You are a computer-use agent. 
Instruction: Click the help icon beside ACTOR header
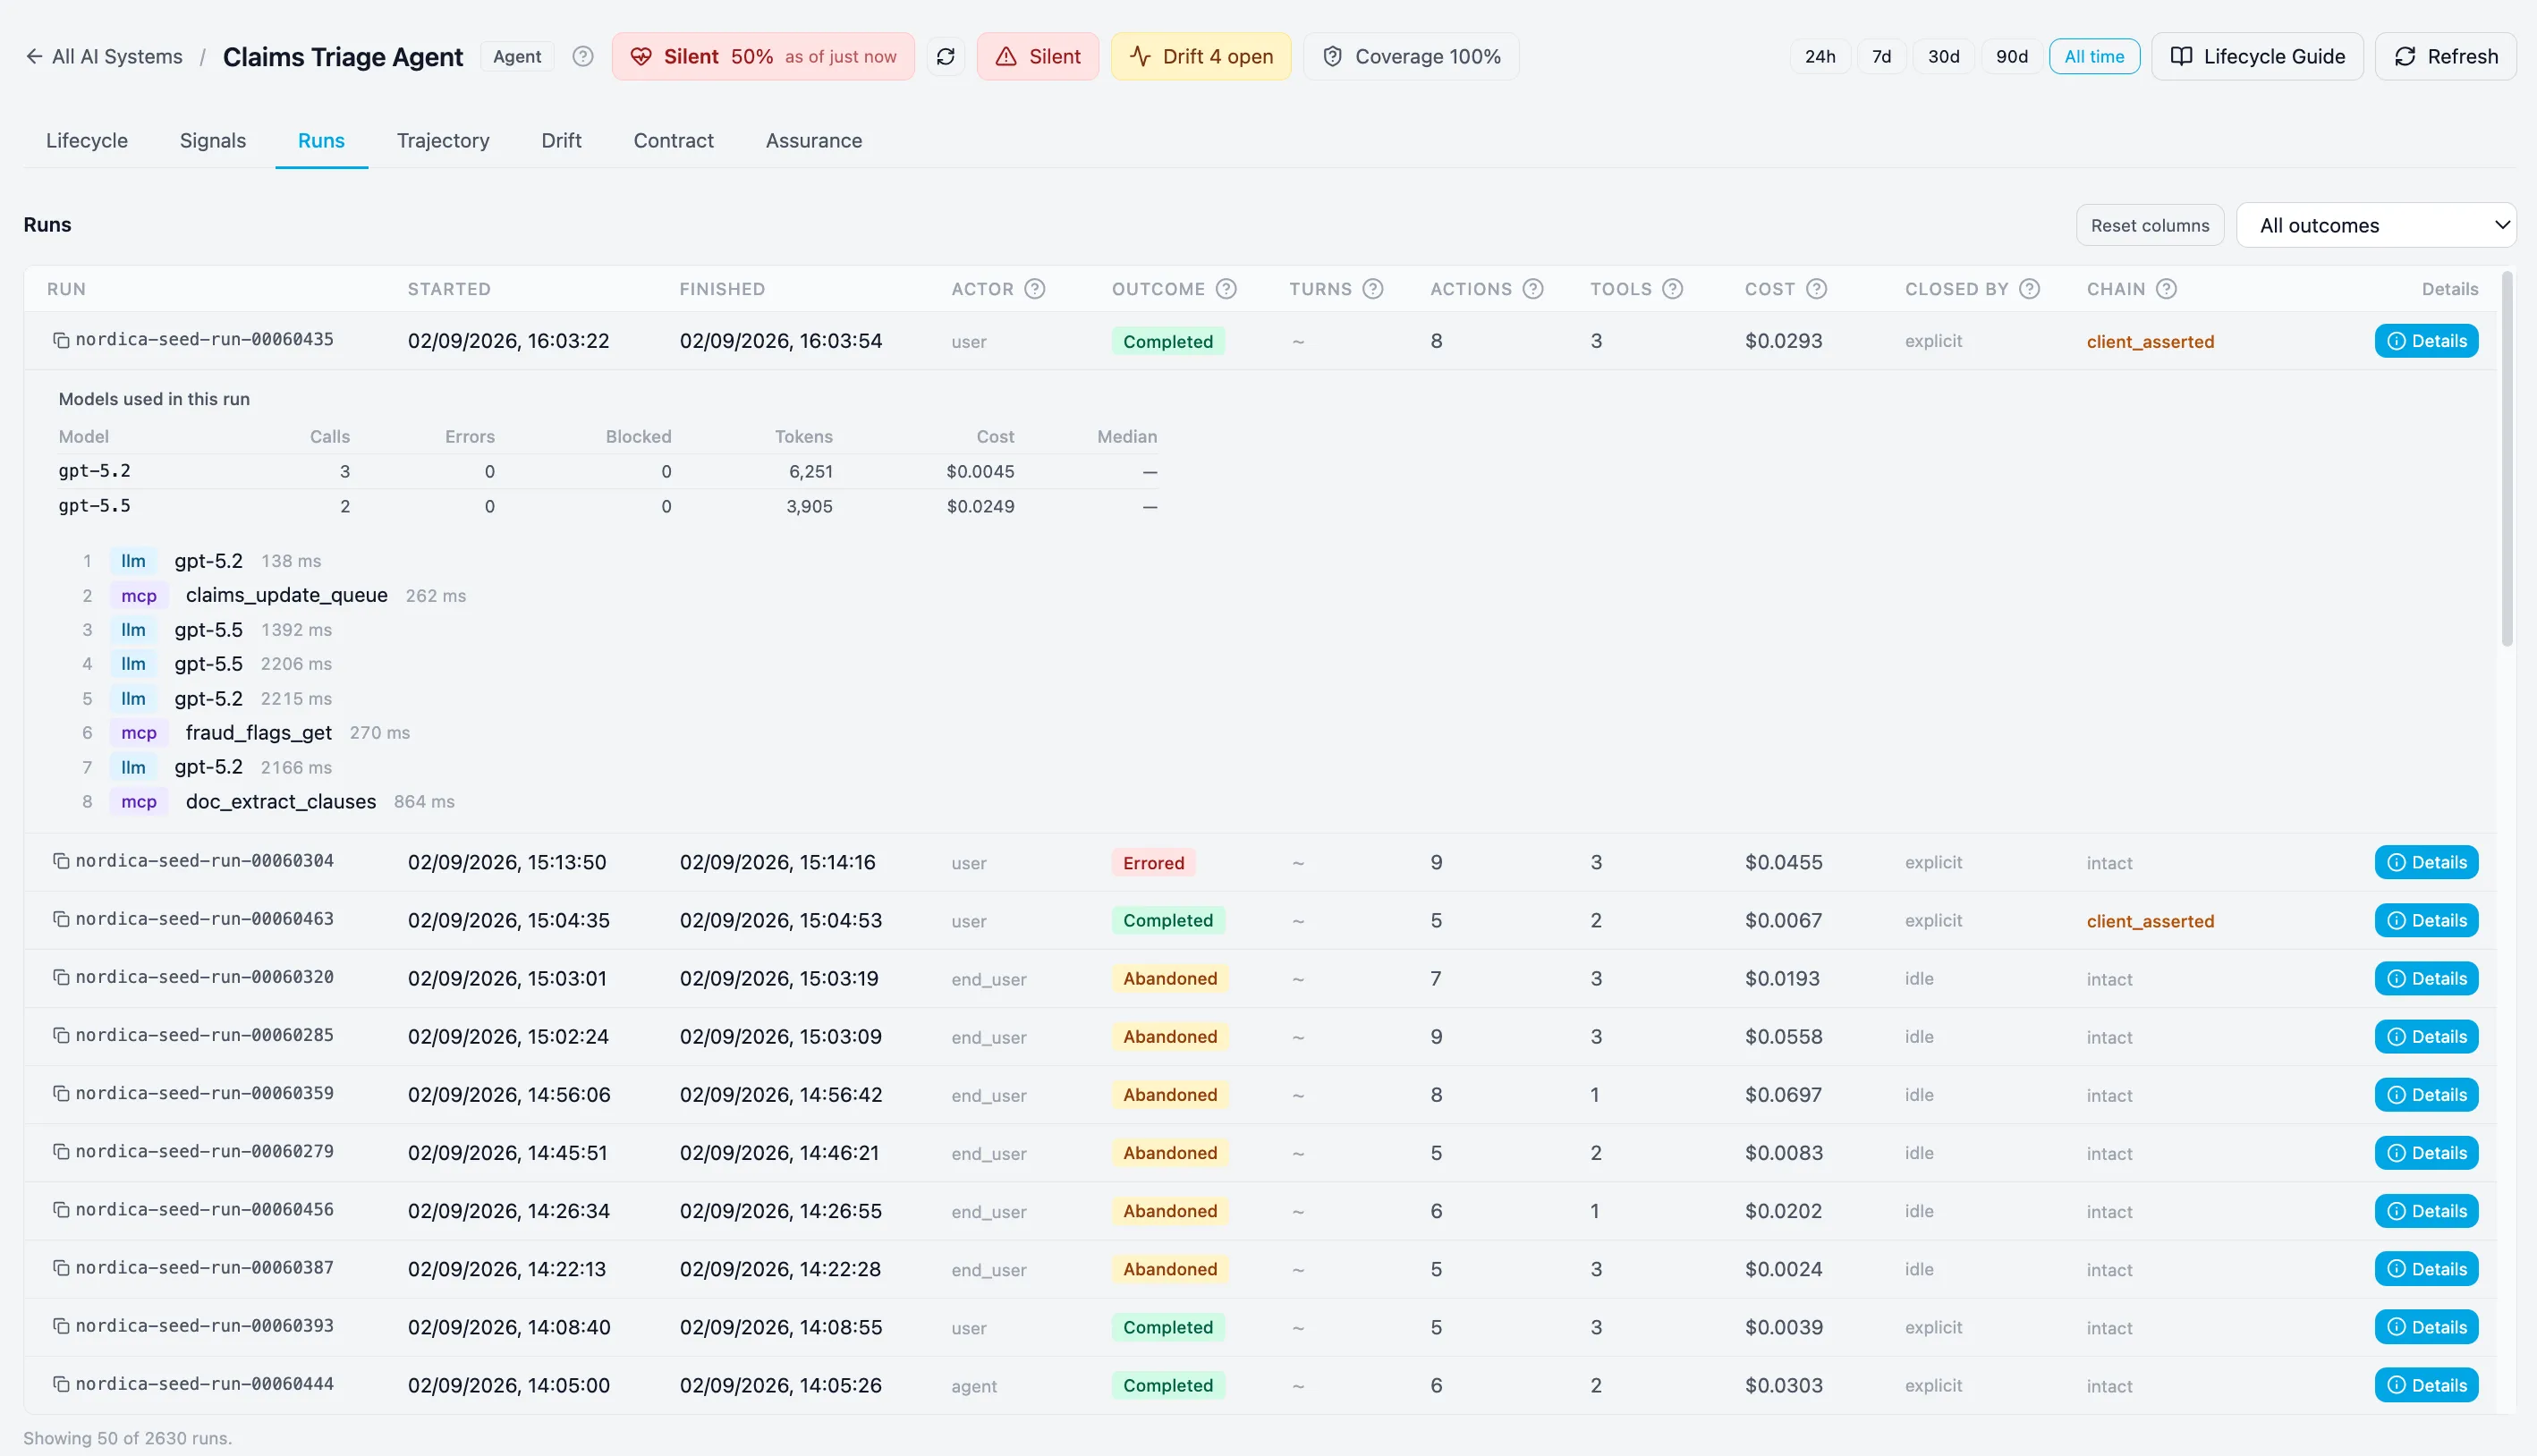tap(1035, 289)
